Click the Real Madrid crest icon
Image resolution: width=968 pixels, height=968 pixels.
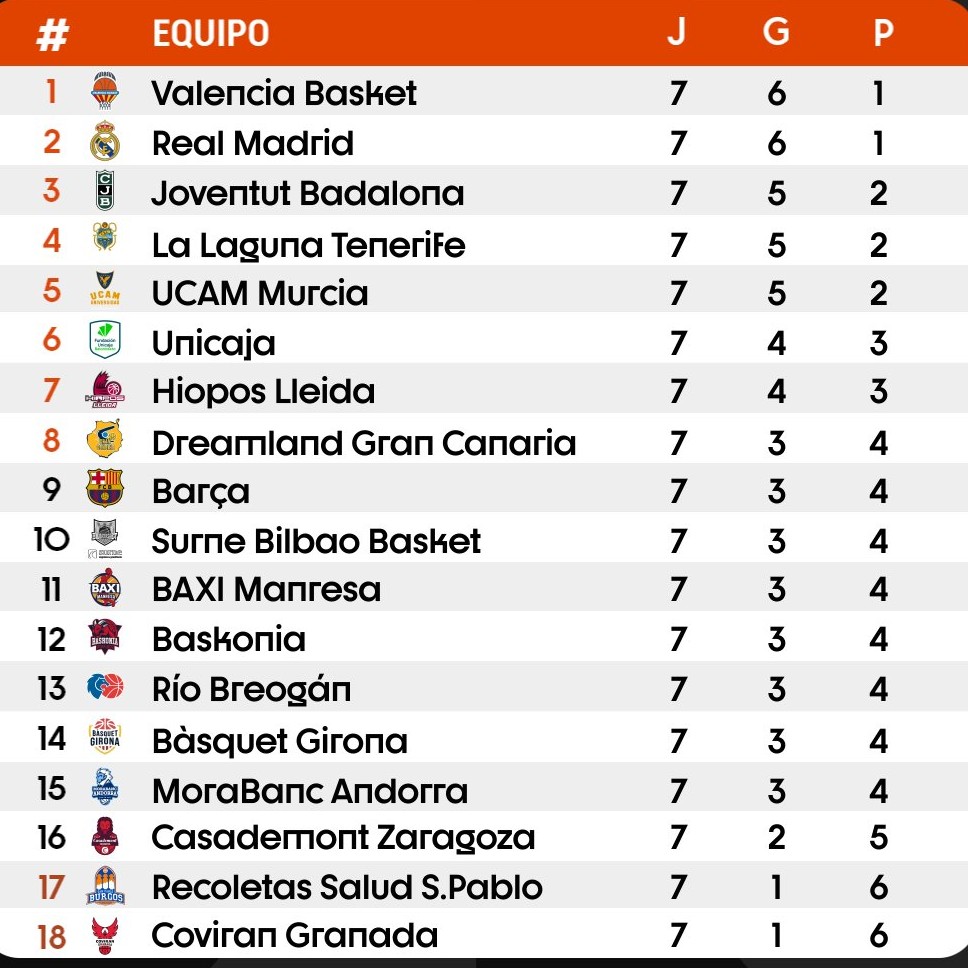point(105,142)
